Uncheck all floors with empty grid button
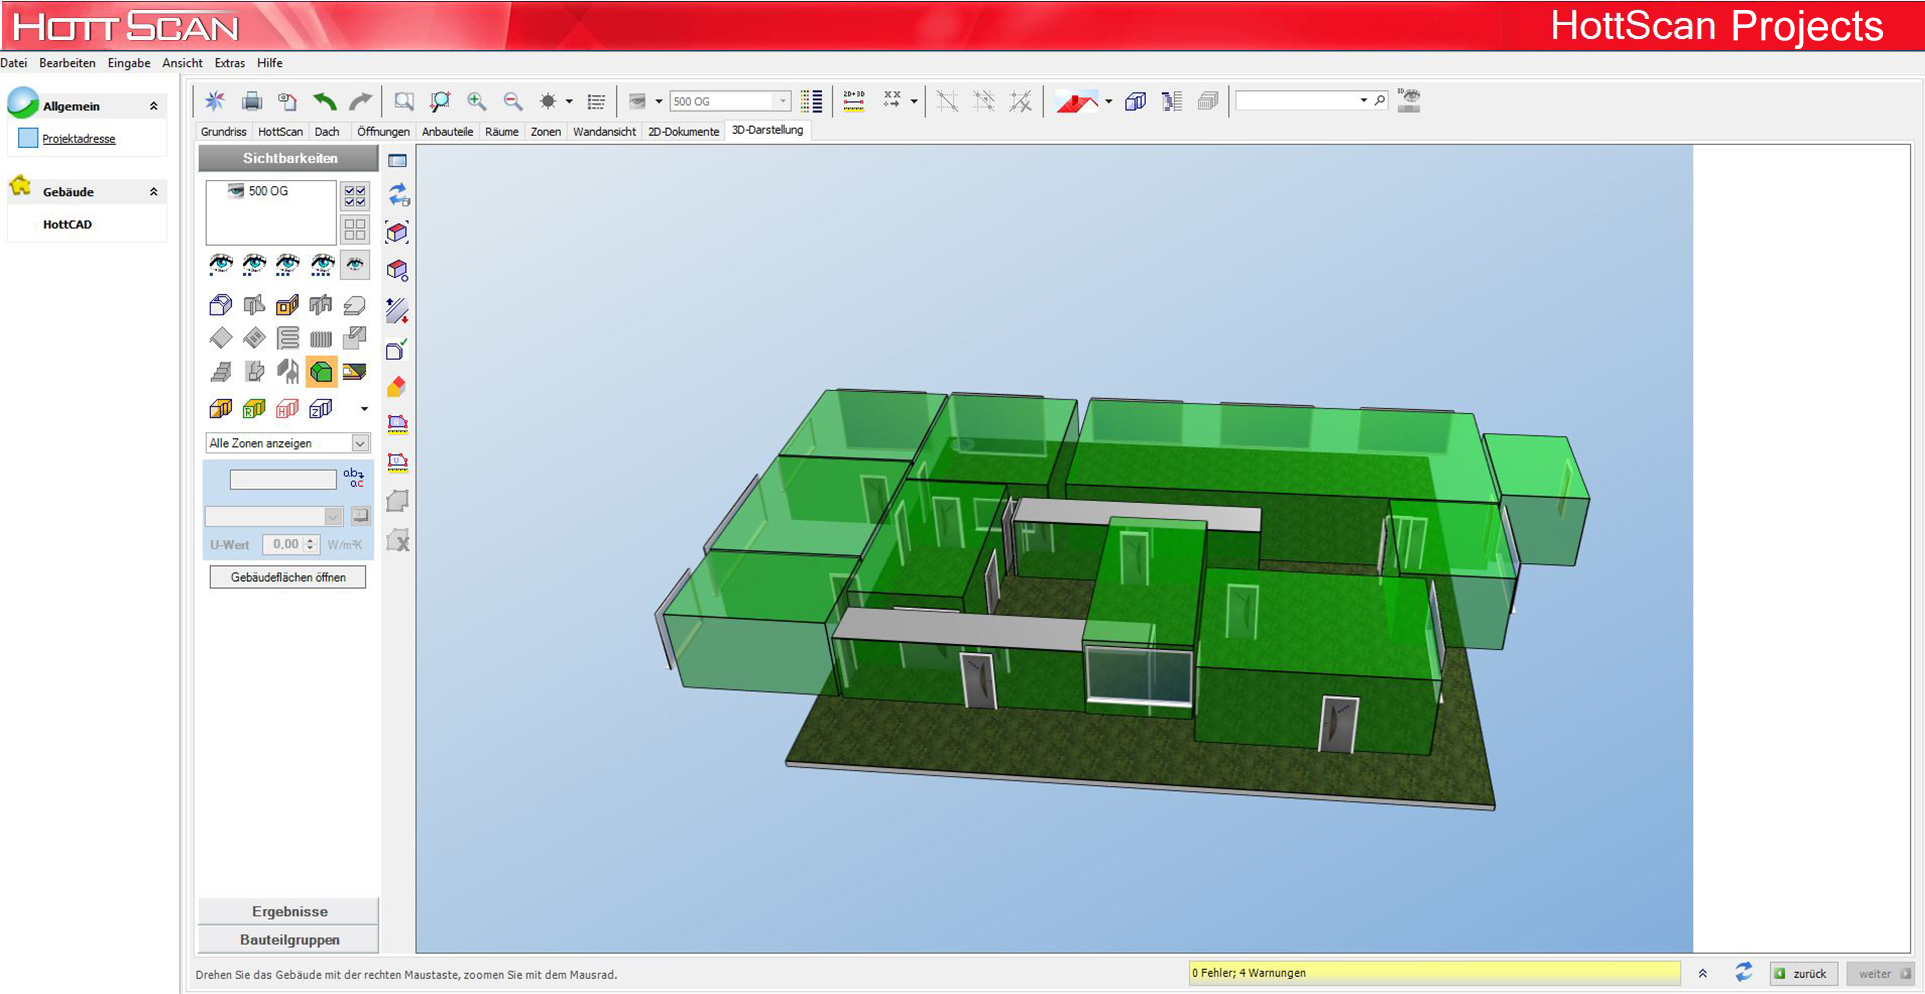1925x994 pixels. point(355,230)
